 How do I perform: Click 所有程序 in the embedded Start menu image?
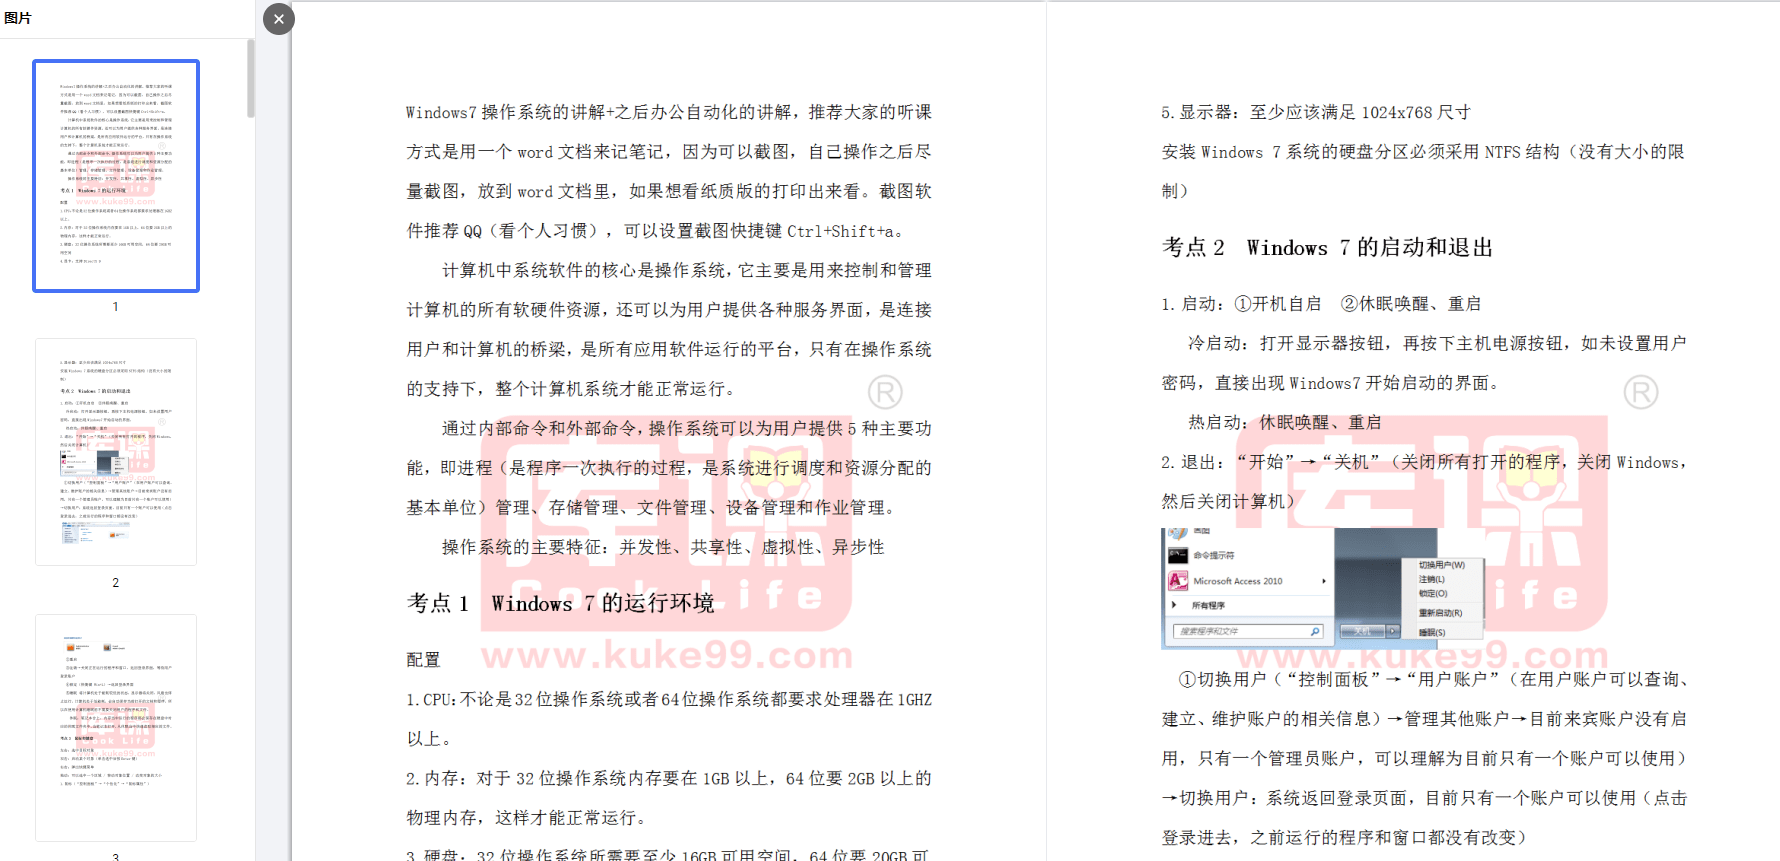(1208, 605)
